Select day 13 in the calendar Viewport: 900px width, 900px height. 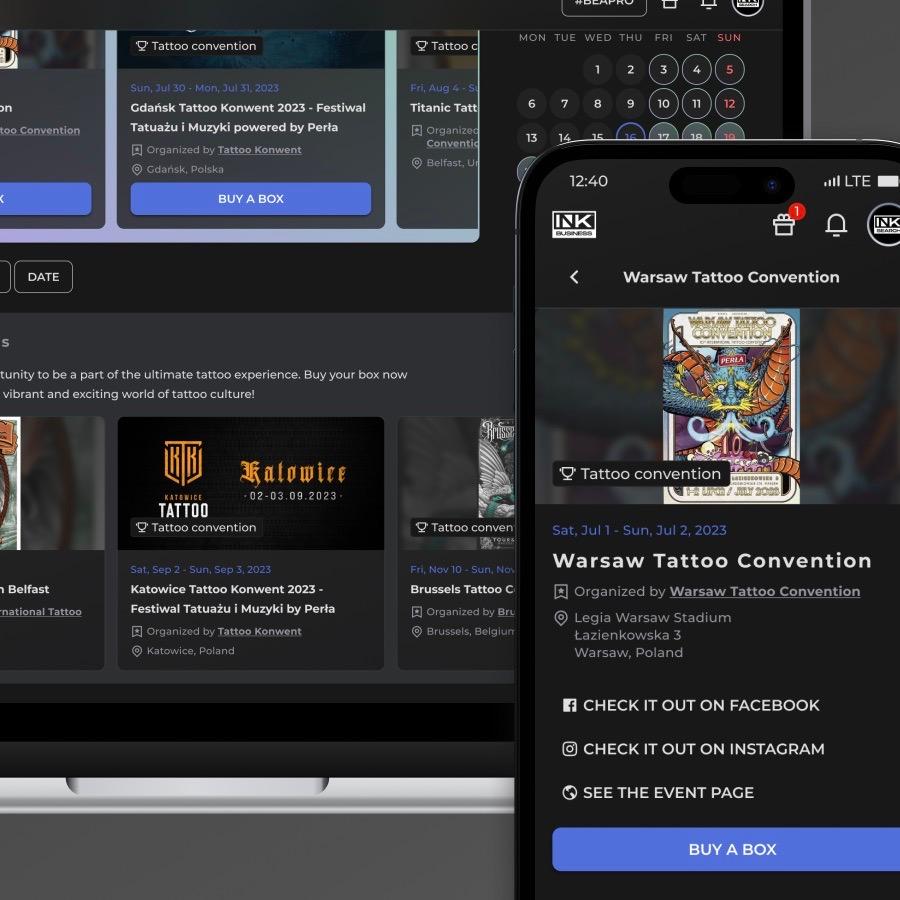coord(532,138)
